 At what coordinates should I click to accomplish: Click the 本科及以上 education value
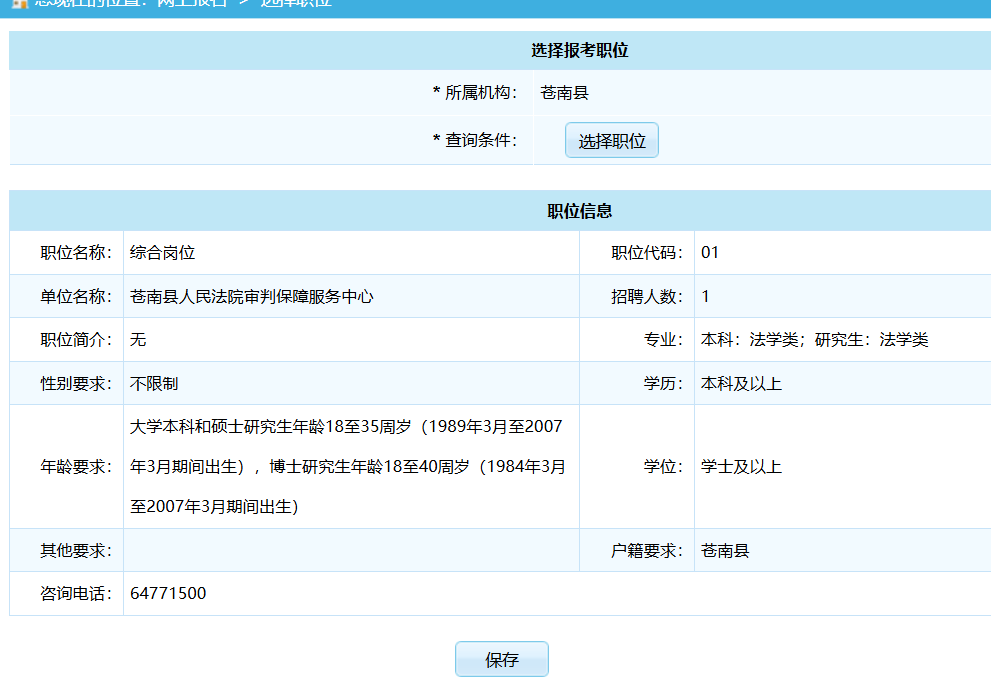click(x=741, y=384)
